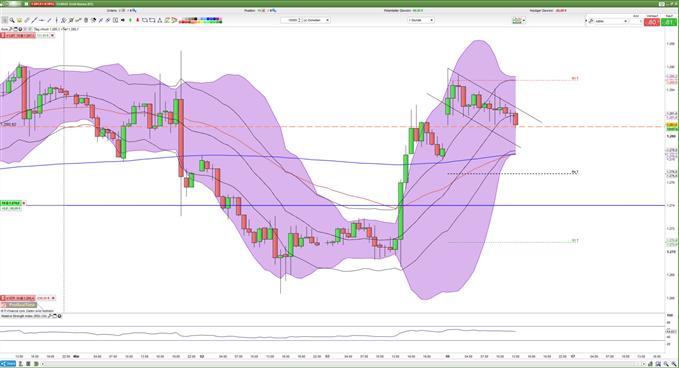The height and width of the screenshot is (368, 679).
Task: Select the cursor pointer tool
Action: pos(4,20)
